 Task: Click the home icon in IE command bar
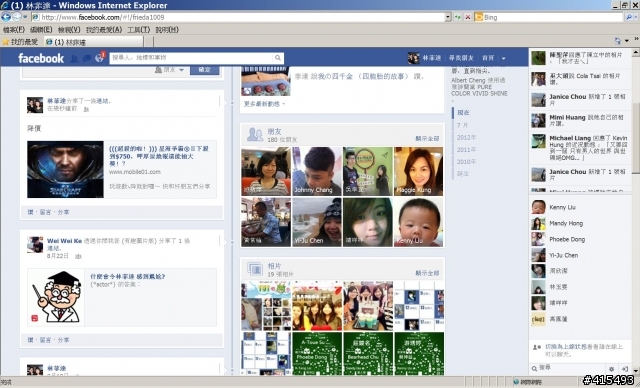[x=618, y=41]
